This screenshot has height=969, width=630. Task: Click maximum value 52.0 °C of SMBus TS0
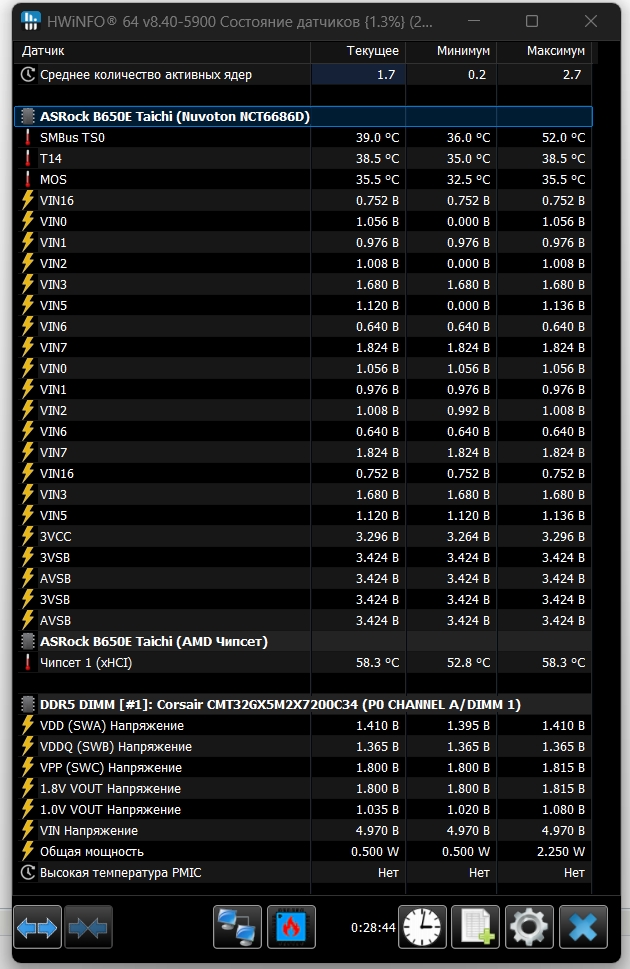click(x=563, y=137)
